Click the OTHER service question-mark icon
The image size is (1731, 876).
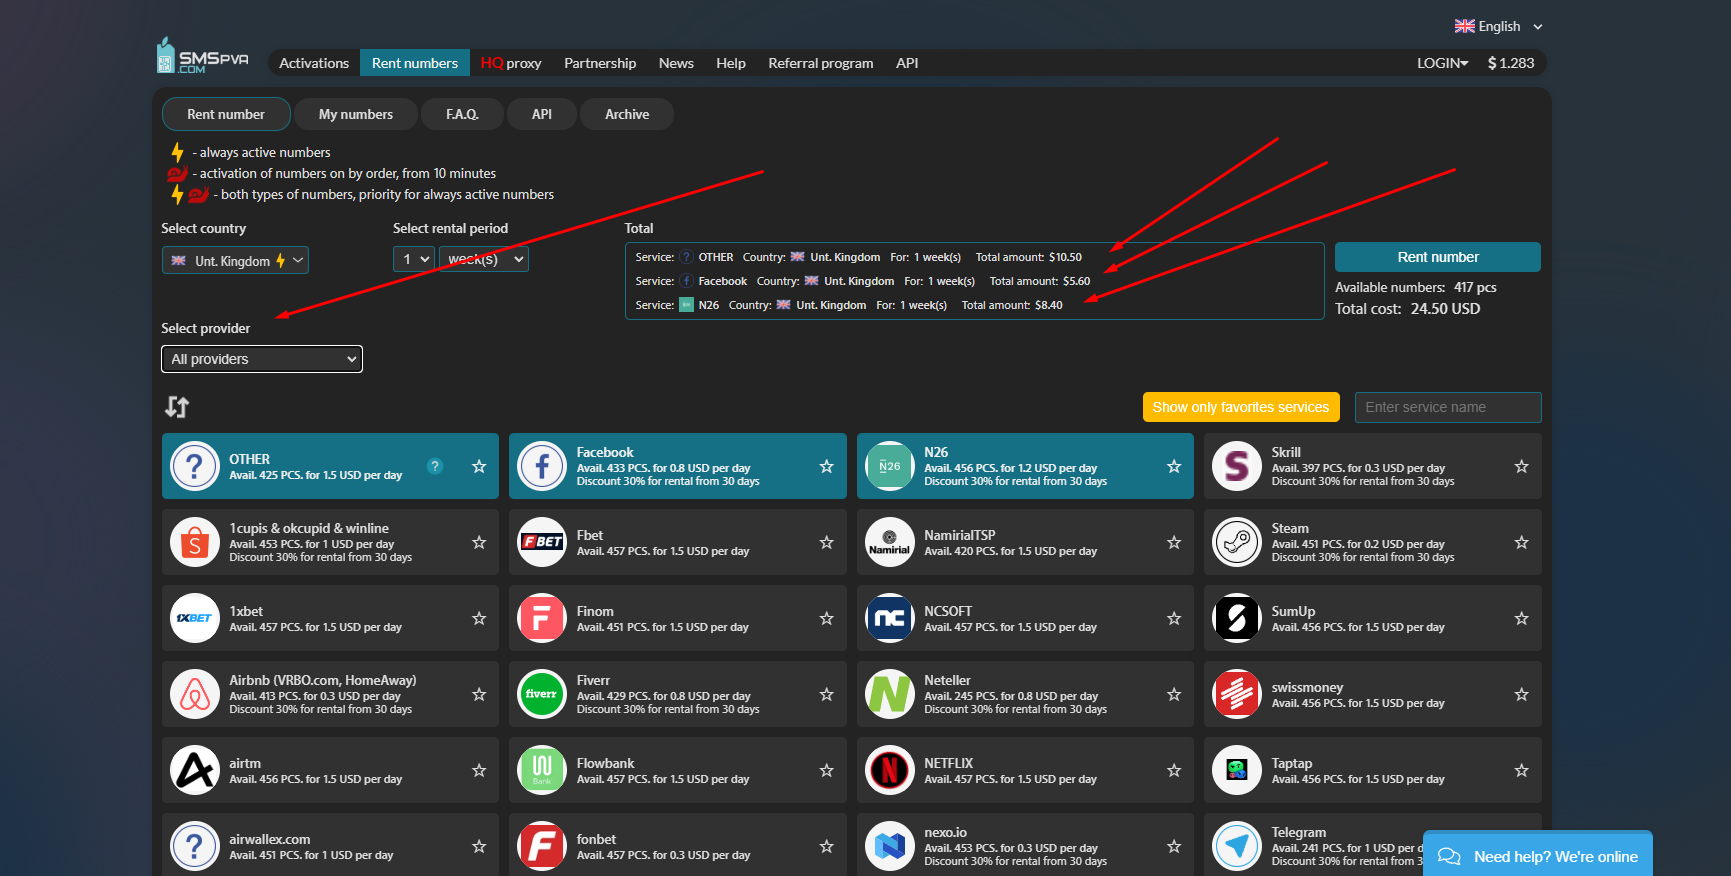click(195, 466)
